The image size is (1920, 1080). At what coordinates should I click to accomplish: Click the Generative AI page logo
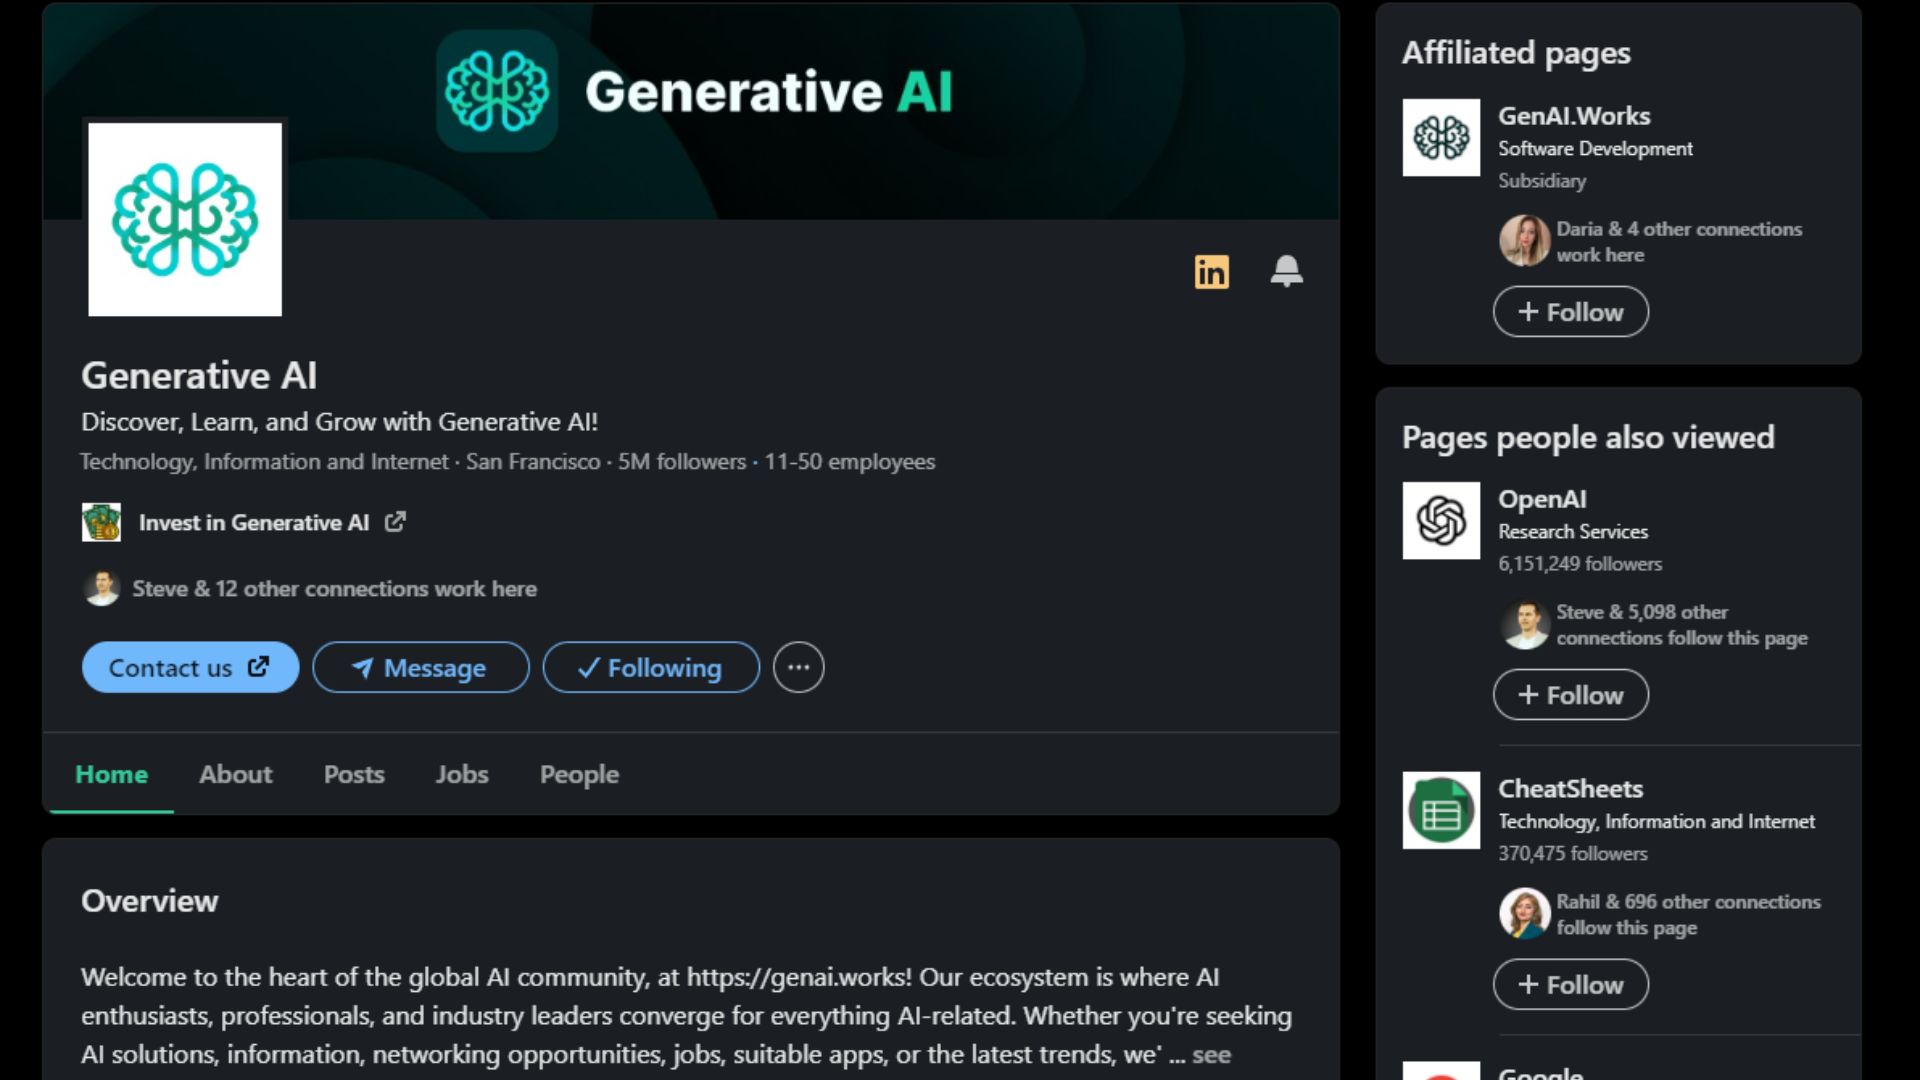pyautogui.click(x=185, y=219)
